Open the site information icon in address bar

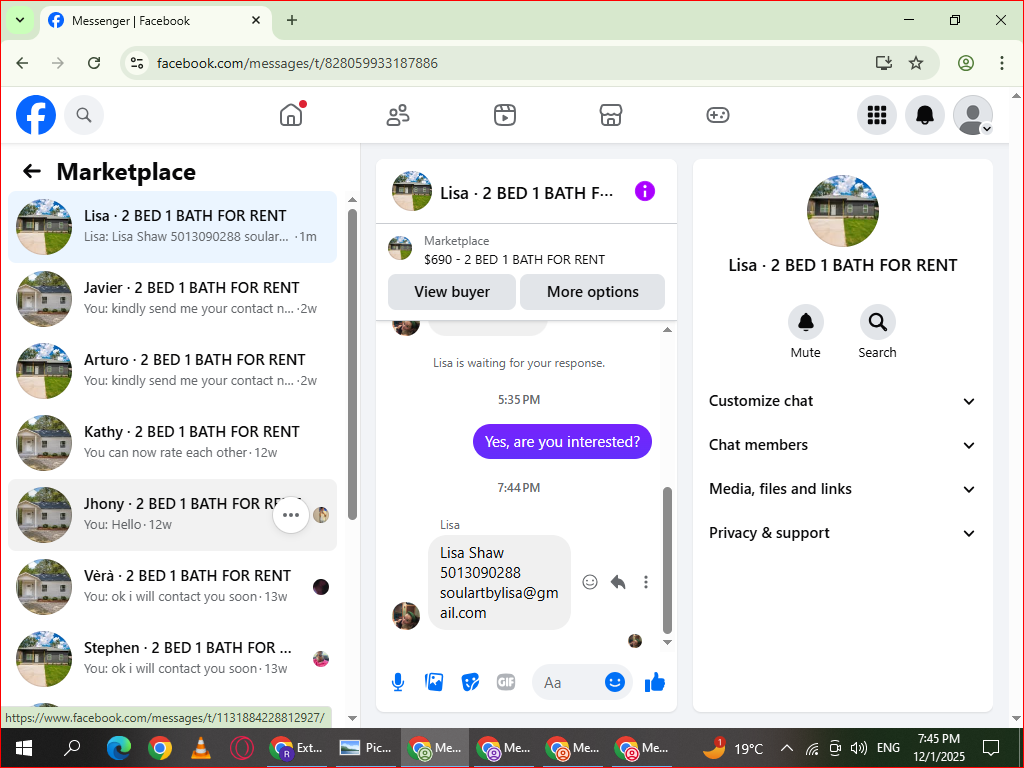[136, 63]
